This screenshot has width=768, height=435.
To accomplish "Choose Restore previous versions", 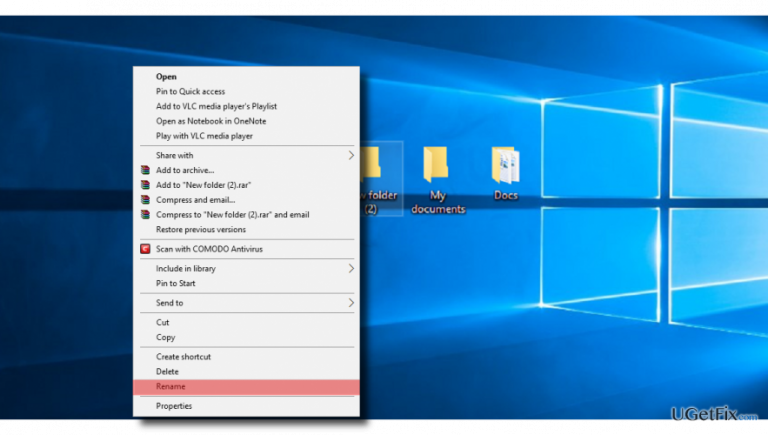I will pos(246,229).
